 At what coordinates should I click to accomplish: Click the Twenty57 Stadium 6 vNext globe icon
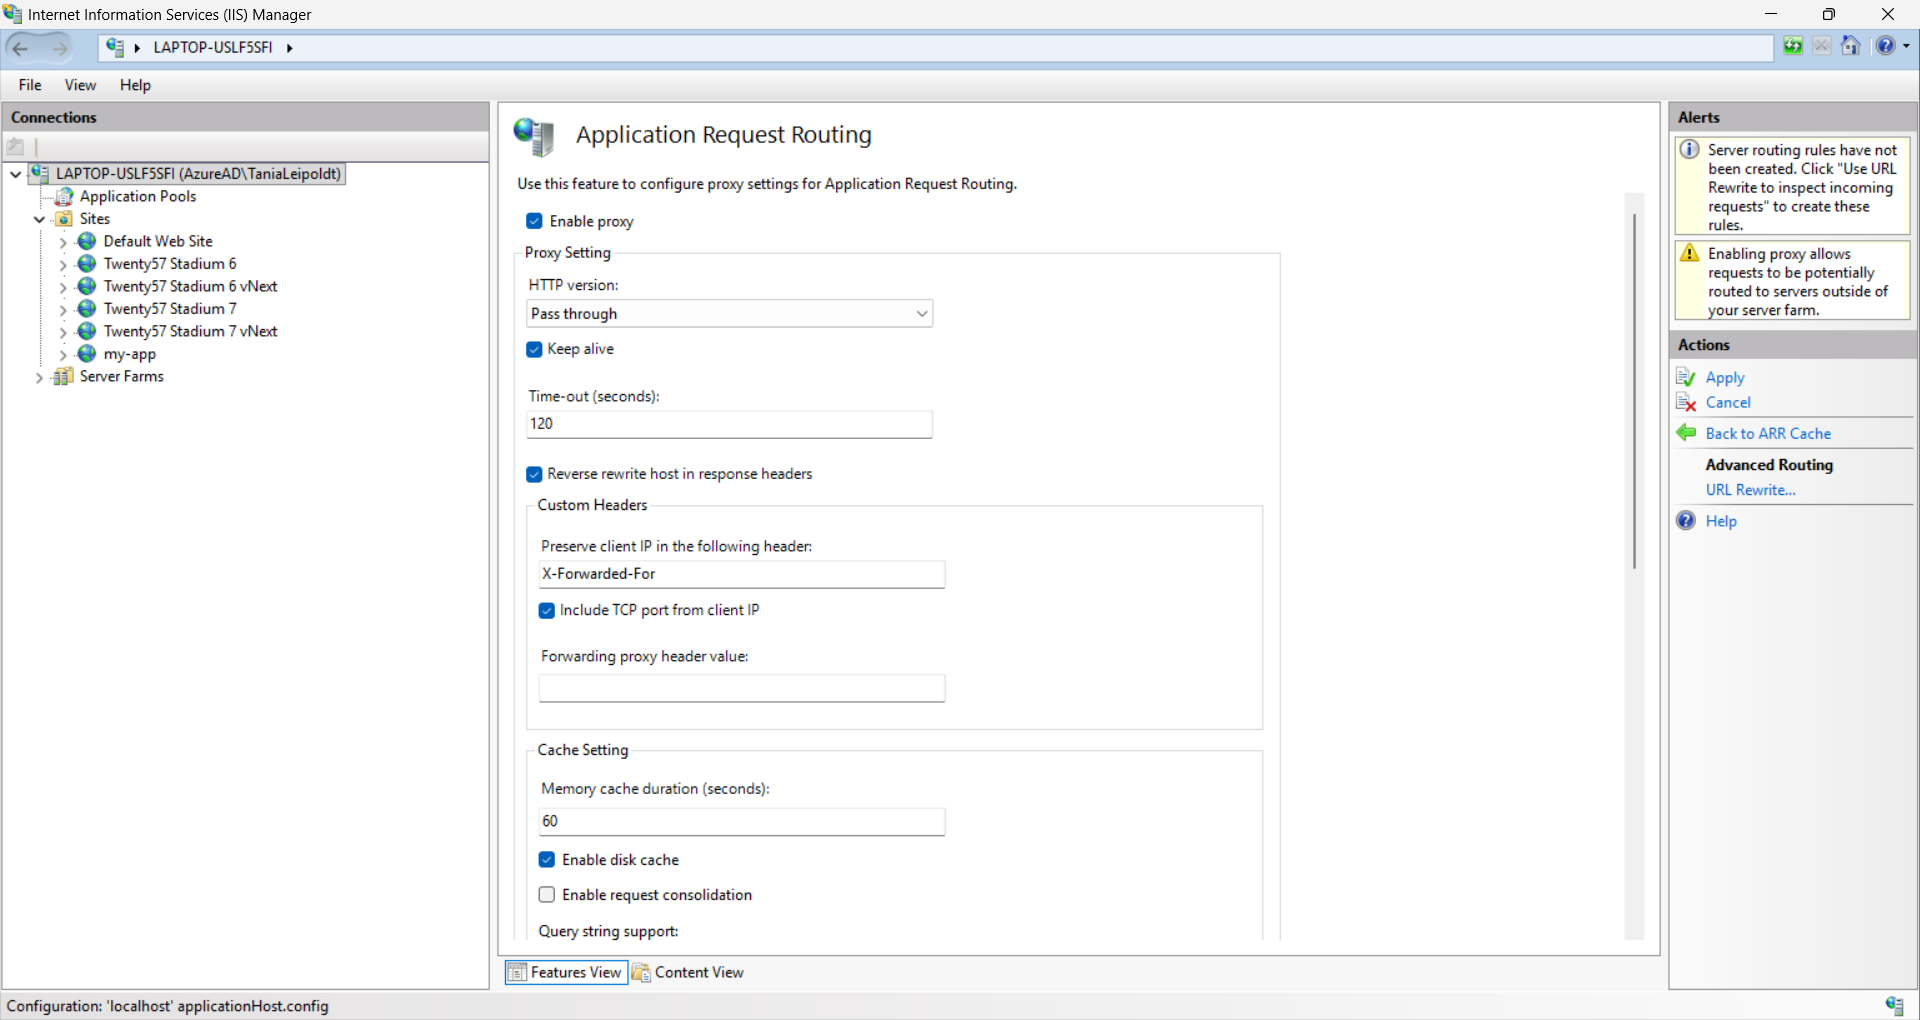tap(87, 286)
